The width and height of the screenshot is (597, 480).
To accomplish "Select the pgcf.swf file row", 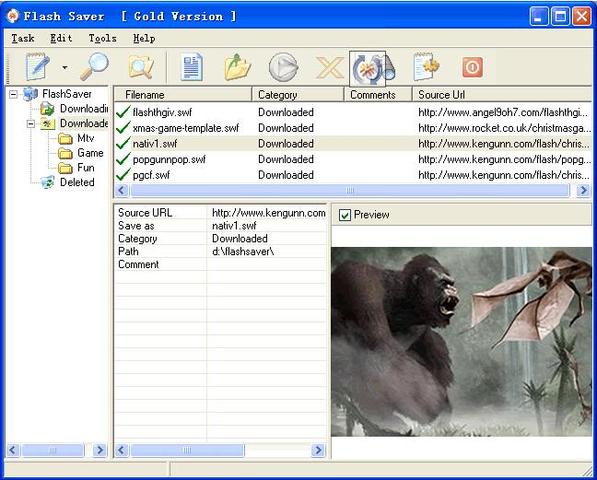I will (x=353, y=175).
